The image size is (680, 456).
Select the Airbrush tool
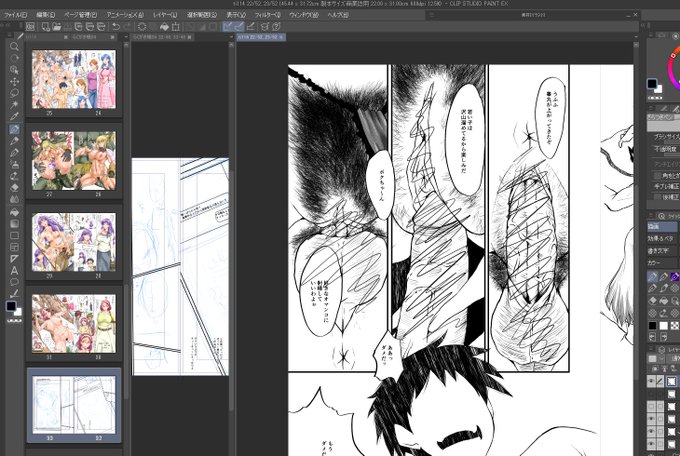[x=14, y=164]
